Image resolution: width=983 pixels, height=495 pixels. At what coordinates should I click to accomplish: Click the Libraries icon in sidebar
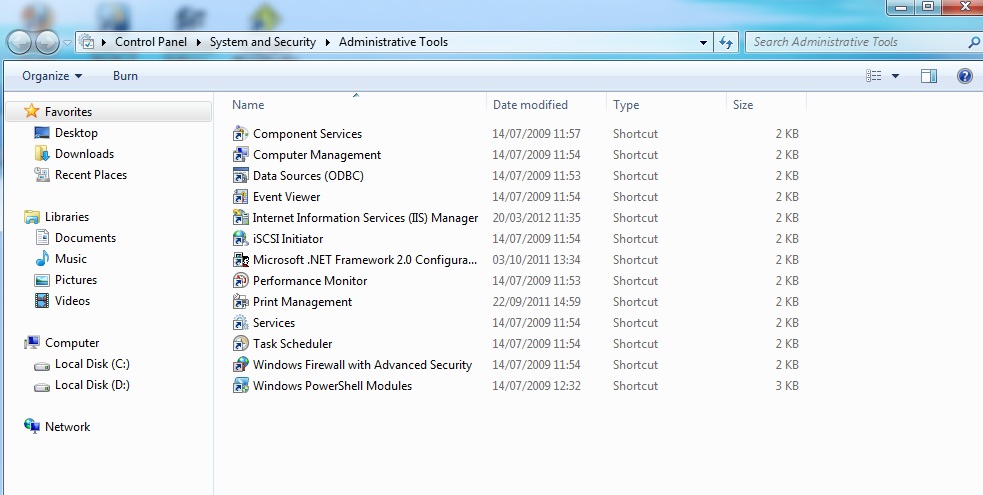(x=32, y=217)
